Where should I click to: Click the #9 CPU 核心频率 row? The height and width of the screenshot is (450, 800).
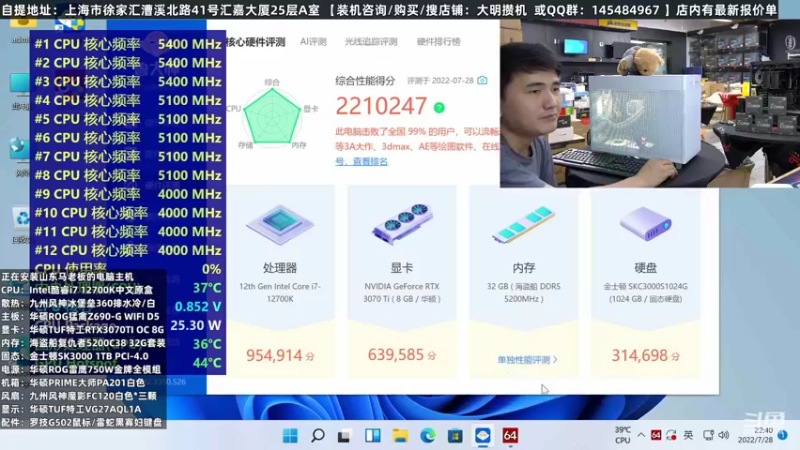tap(128, 194)
